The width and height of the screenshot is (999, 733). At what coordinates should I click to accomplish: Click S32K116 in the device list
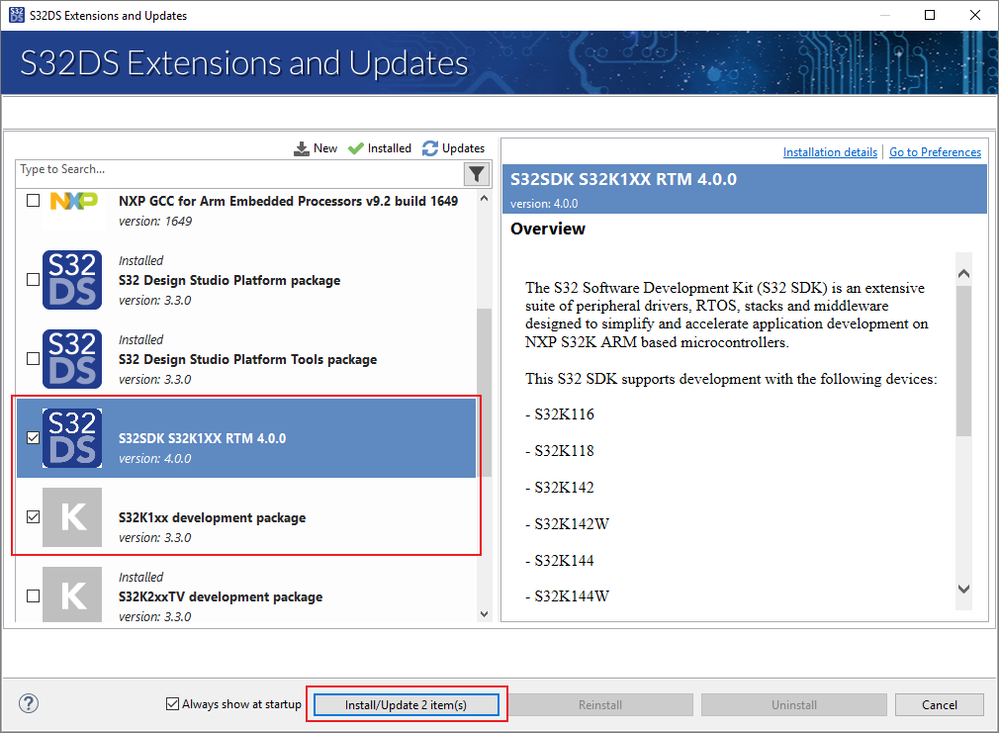point(564,414)
